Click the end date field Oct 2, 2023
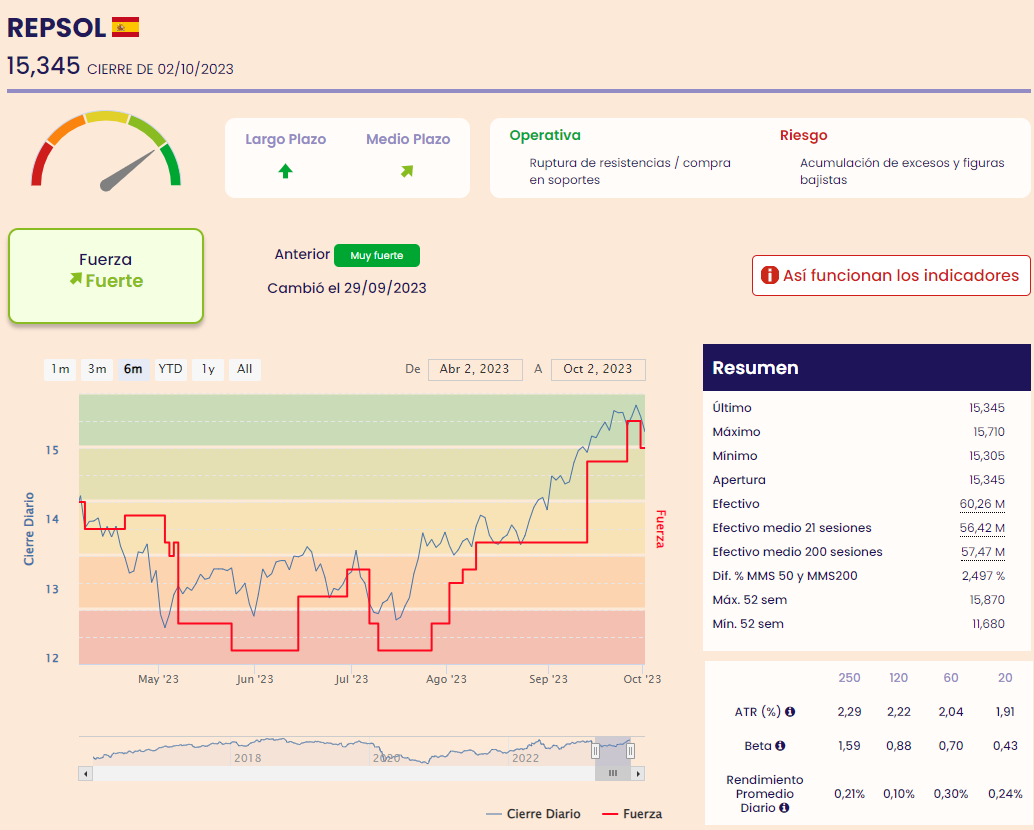Viewport: 1034px width, 830px height. pyautogui.click(x=597, y=369)
